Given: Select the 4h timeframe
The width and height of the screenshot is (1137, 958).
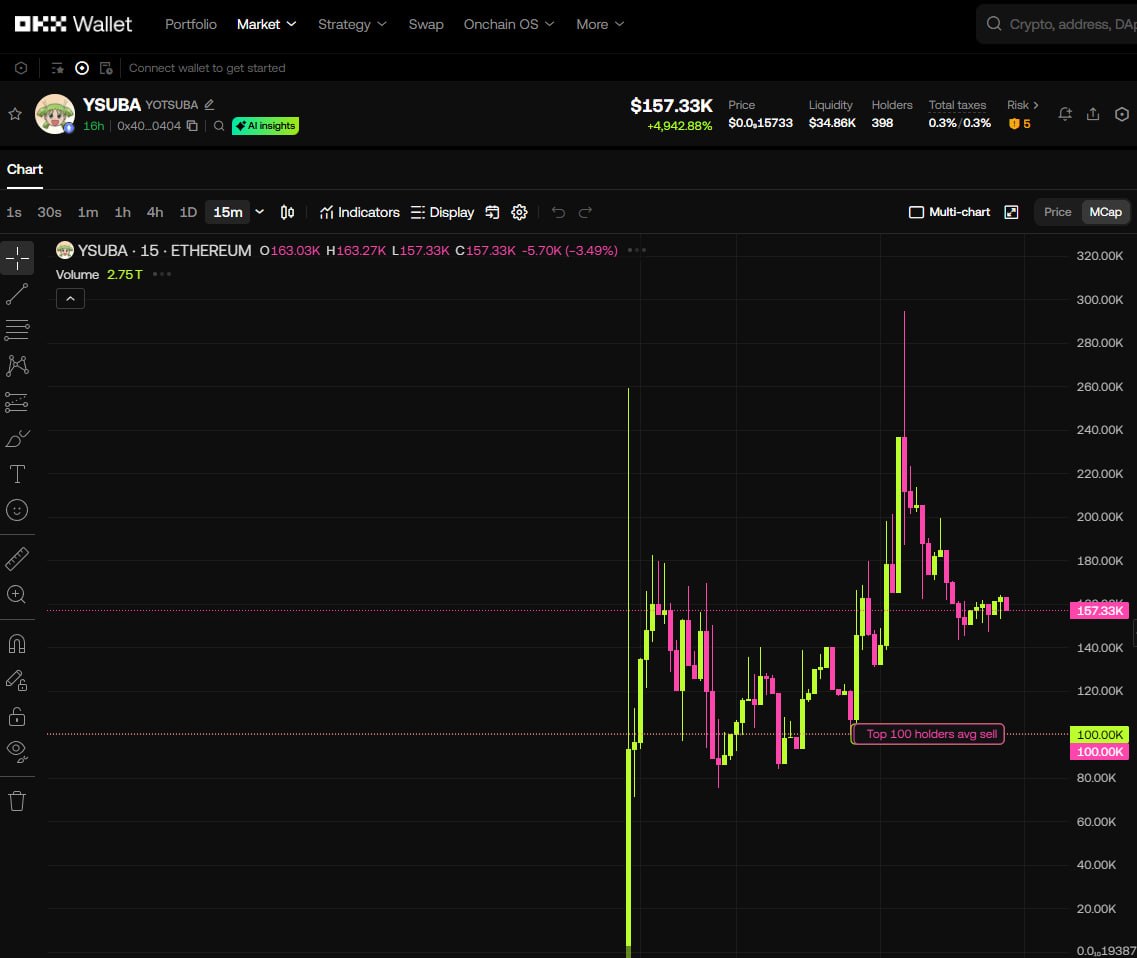Looking at the screenshot, I should pos(154,212).
